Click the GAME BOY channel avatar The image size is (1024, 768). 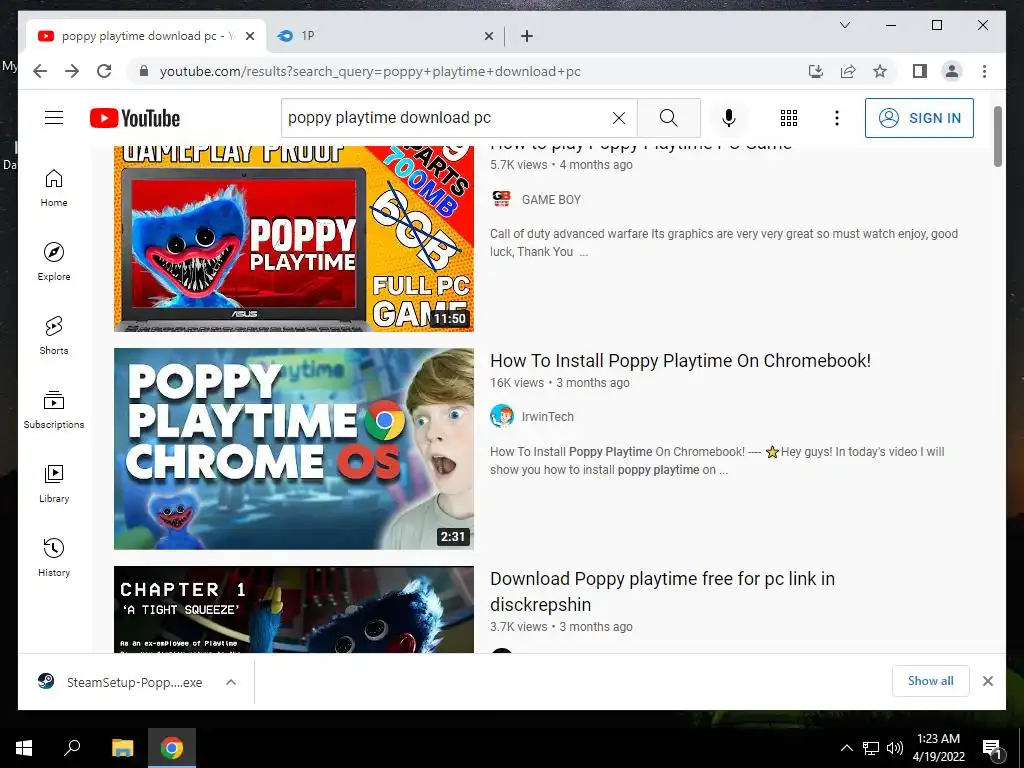[502, 199]
